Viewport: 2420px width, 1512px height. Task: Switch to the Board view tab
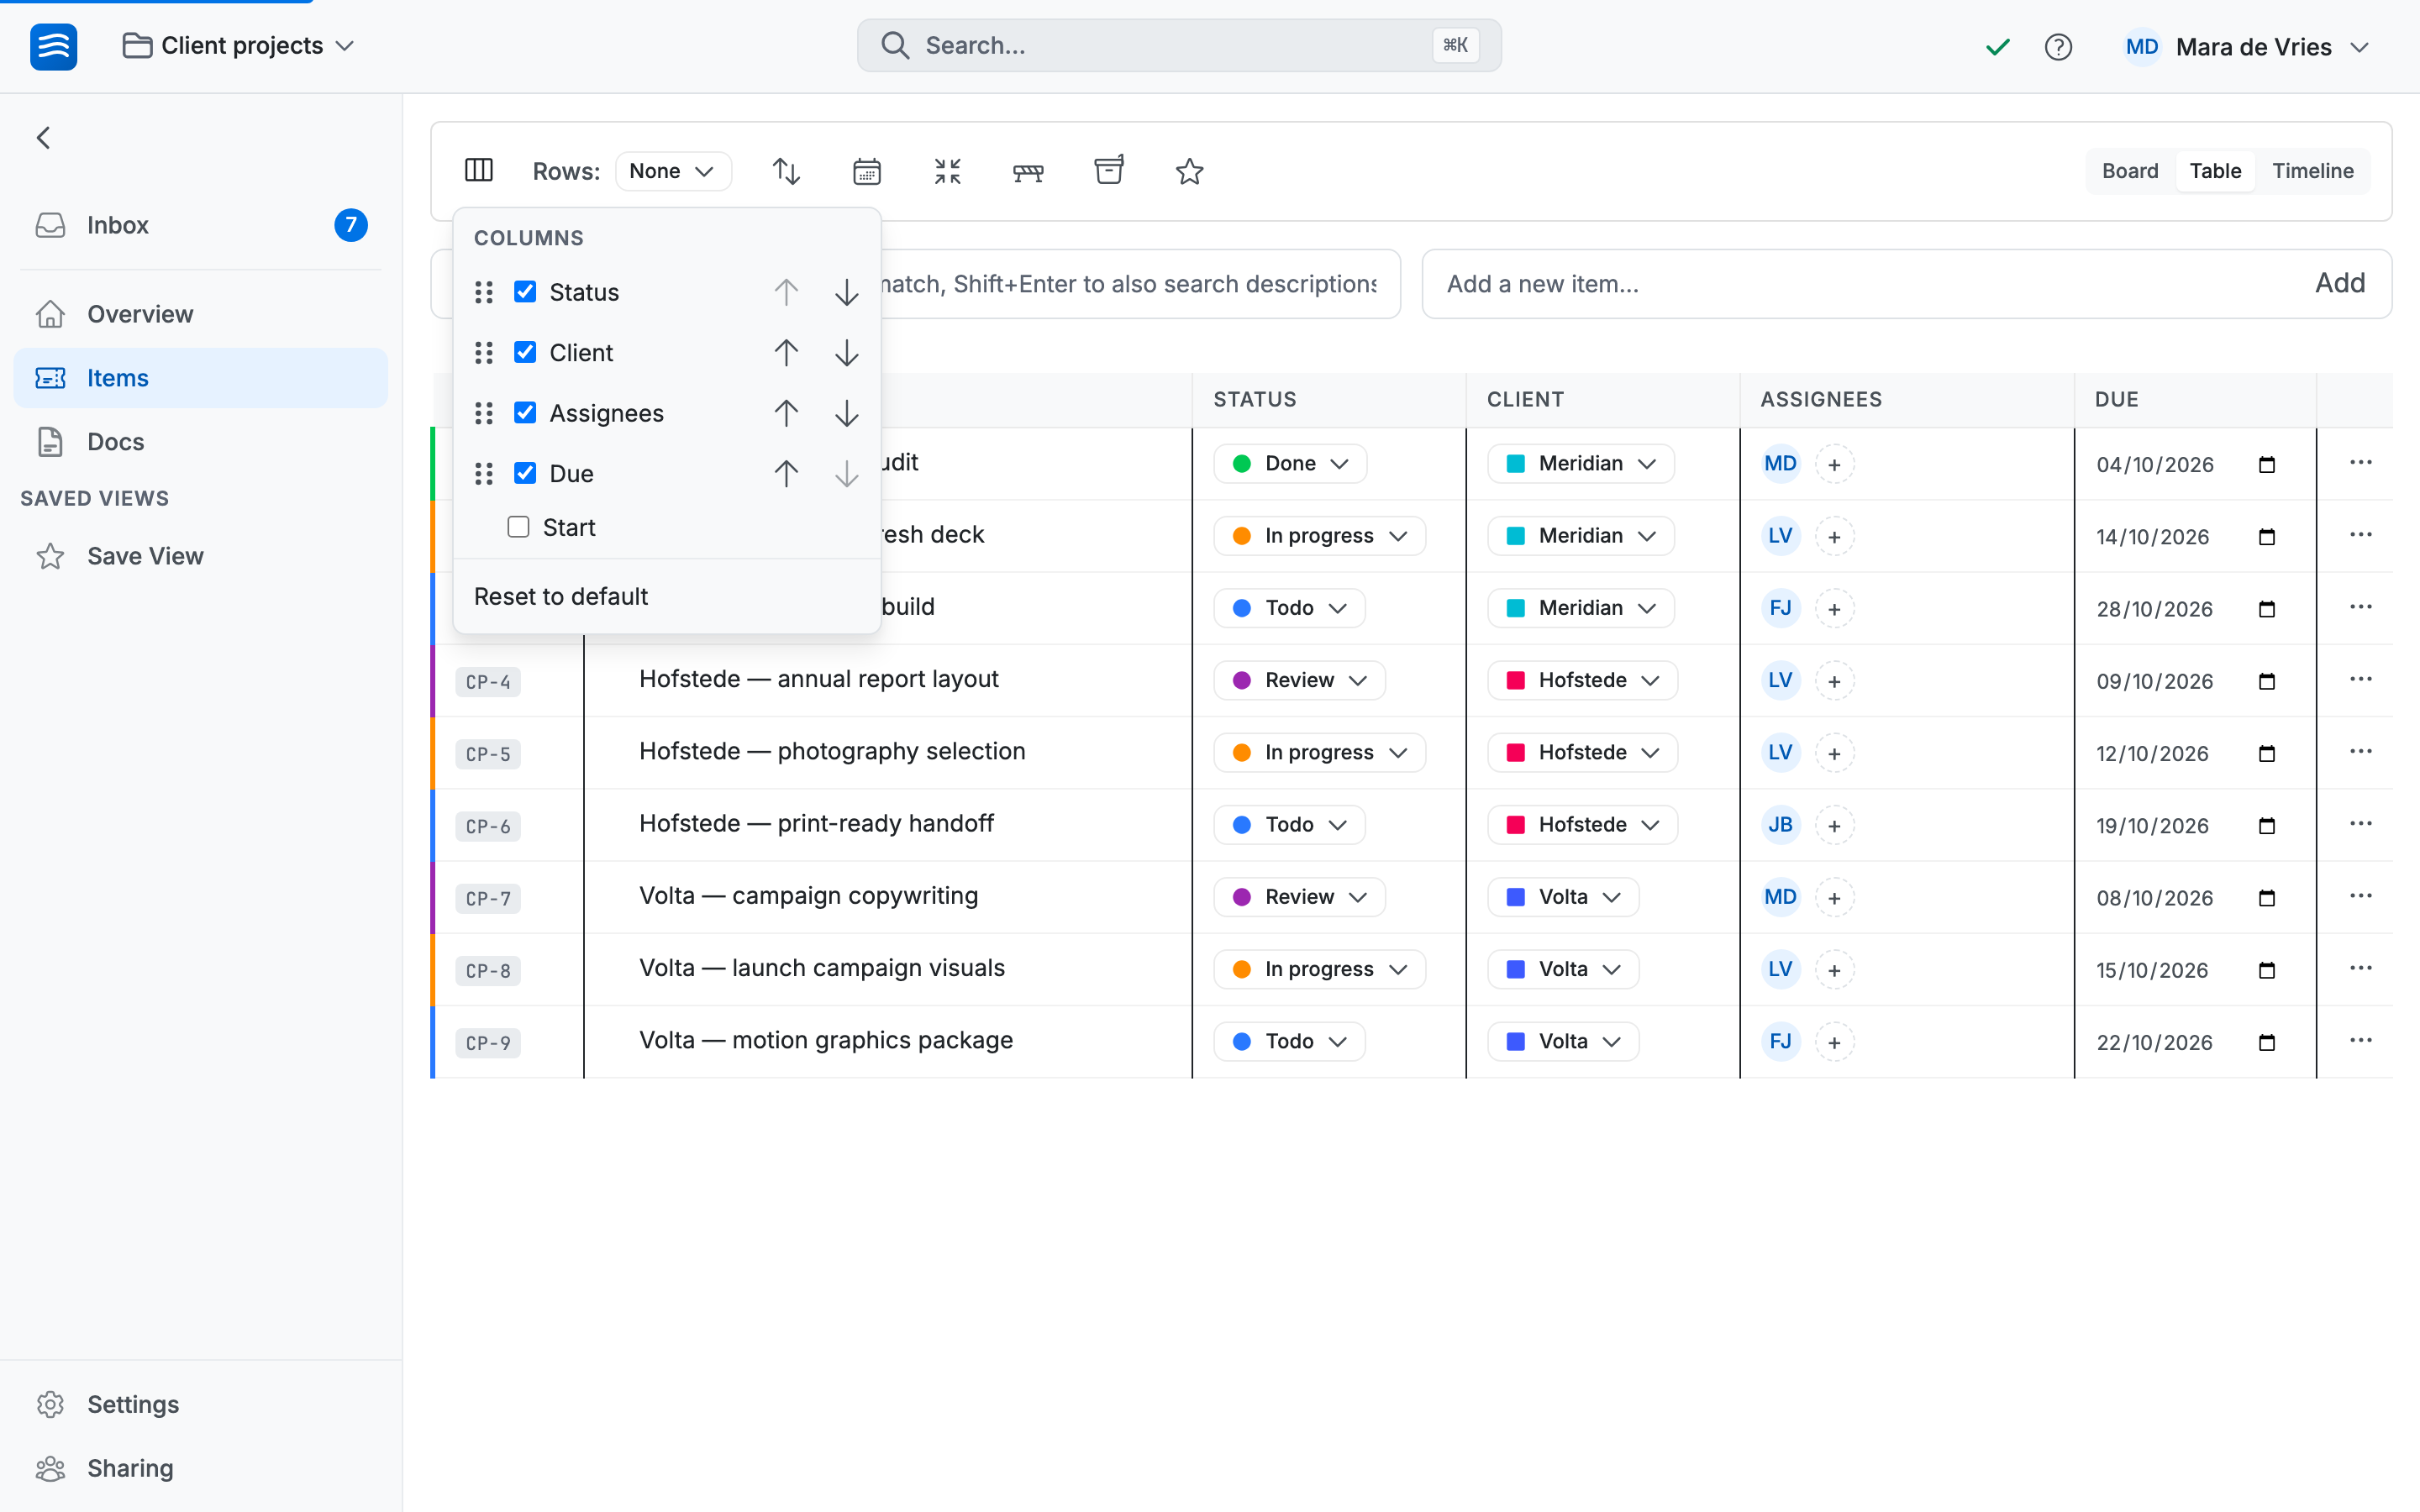pyautogui.click(x=2130, y=171)
